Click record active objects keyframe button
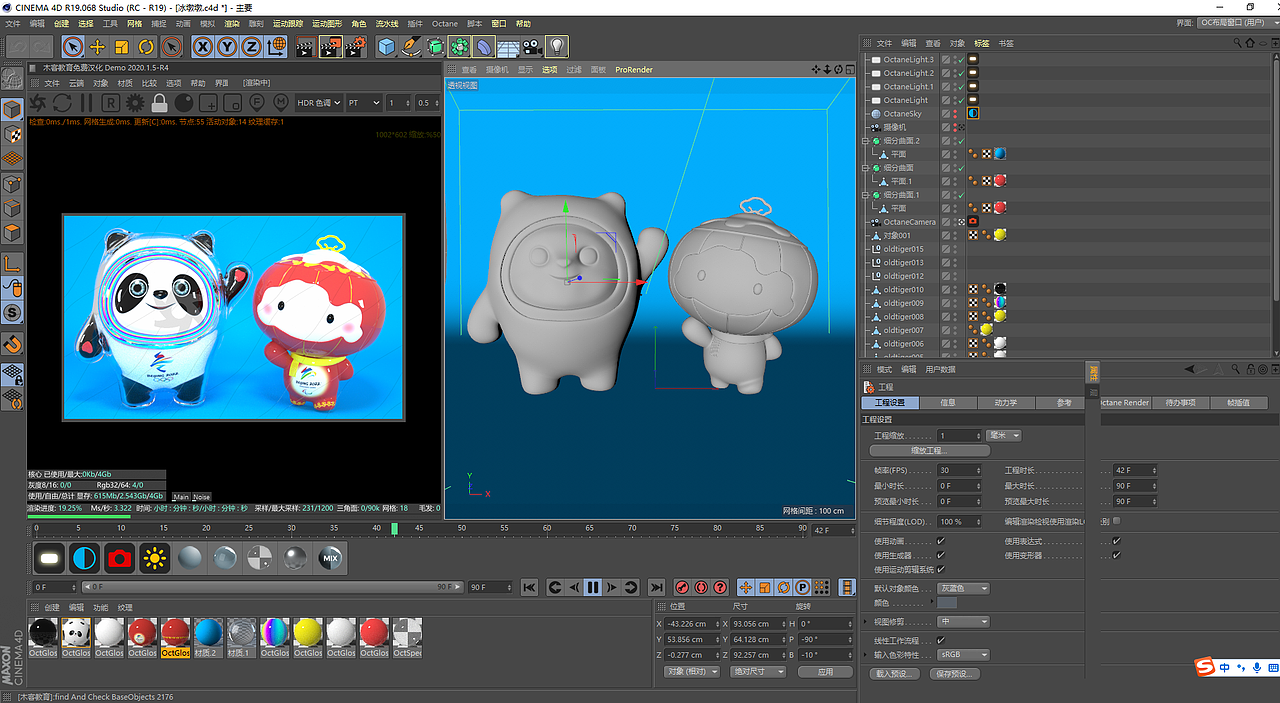Viewport: 1280px width, 703px height. click(682, 587)
